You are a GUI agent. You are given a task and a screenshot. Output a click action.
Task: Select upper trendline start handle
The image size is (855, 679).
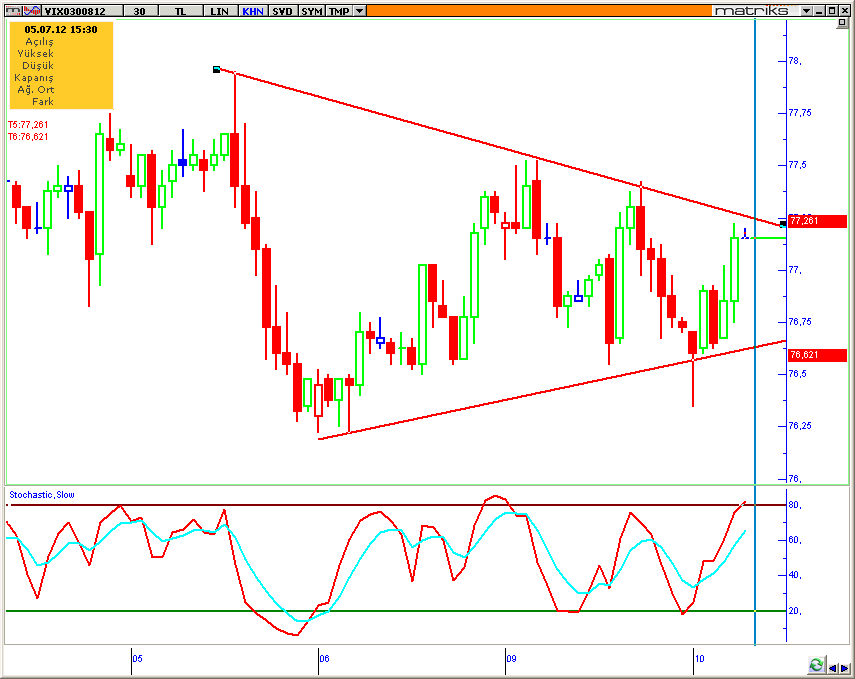pos(216,69)
